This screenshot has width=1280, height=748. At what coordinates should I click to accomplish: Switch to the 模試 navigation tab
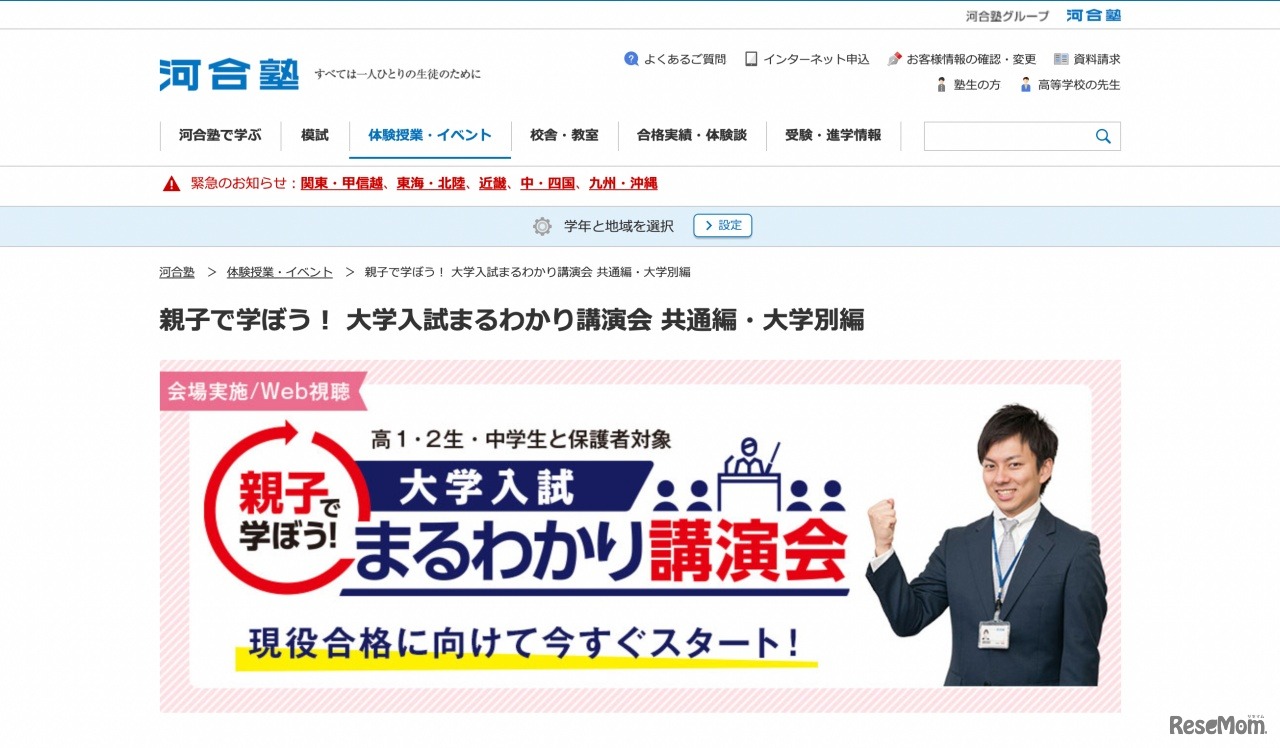pos(313,136)
